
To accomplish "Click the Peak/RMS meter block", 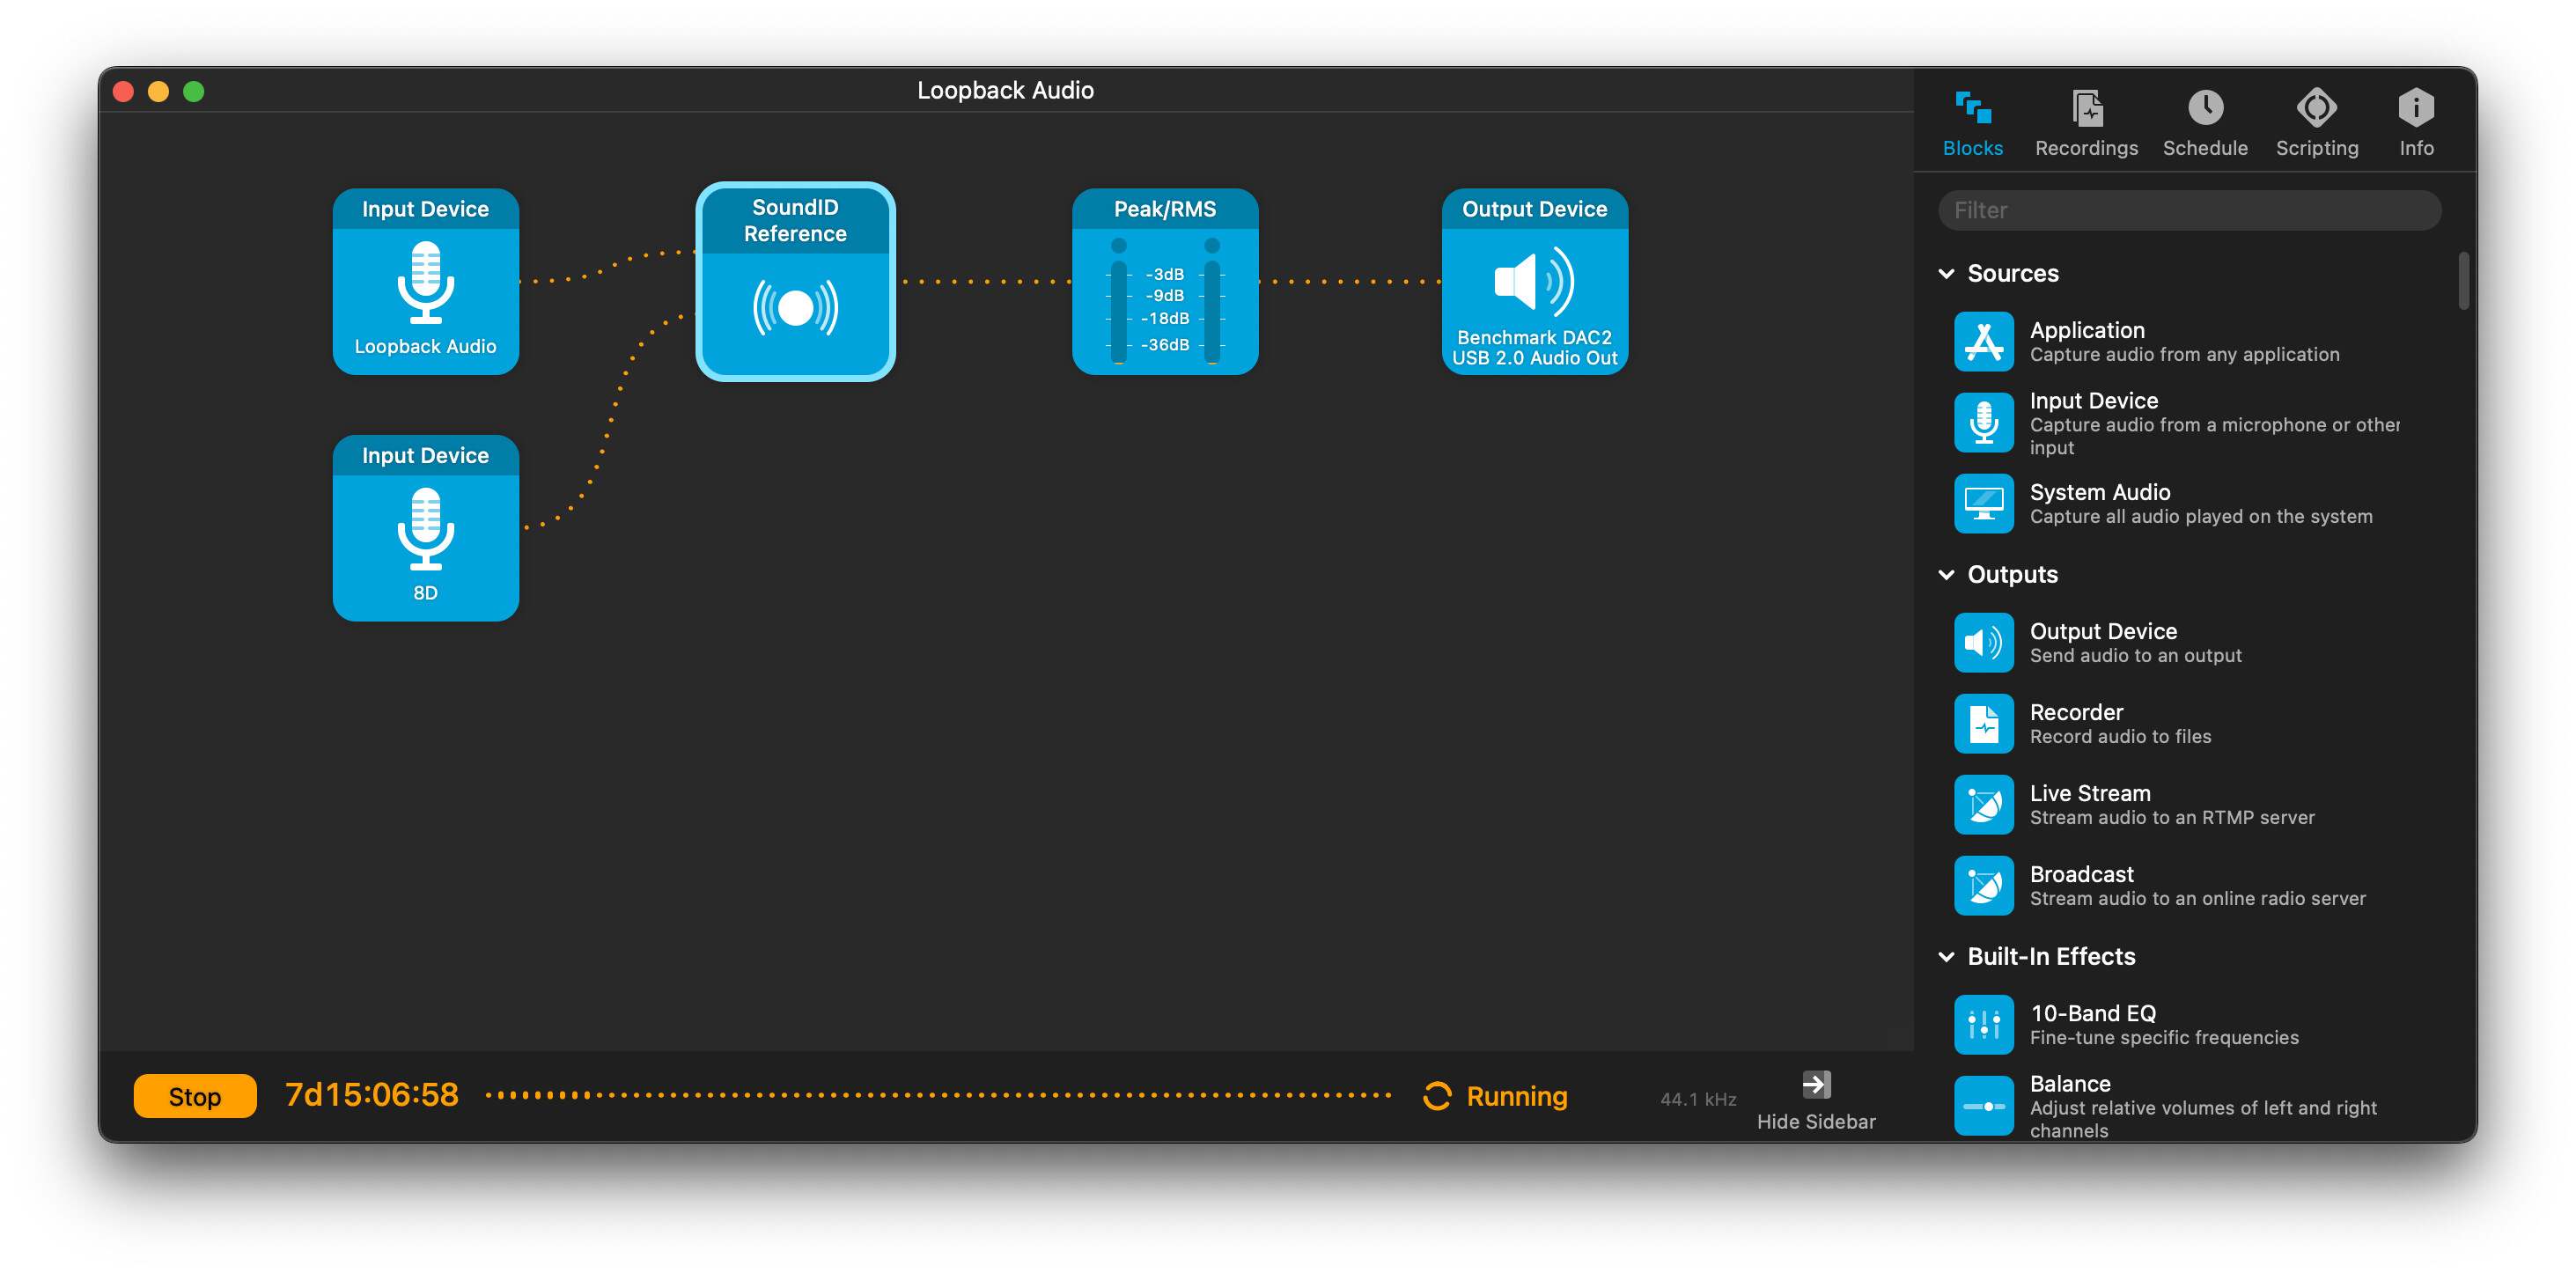I will click(1164, 282).
